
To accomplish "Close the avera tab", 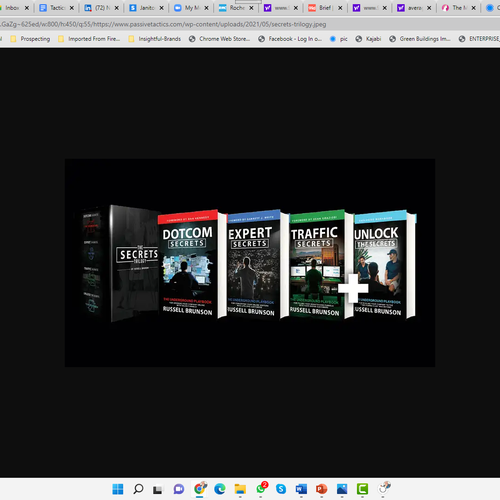I will [x=429, y=8].
